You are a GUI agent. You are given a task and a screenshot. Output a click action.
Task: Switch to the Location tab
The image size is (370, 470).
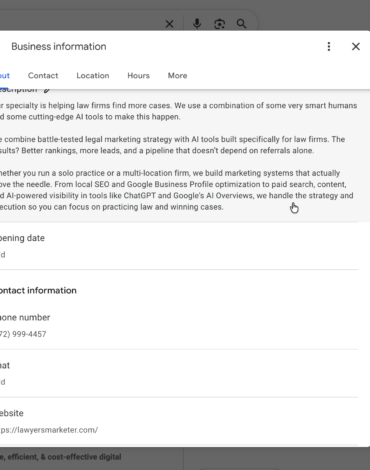point(93,76)
